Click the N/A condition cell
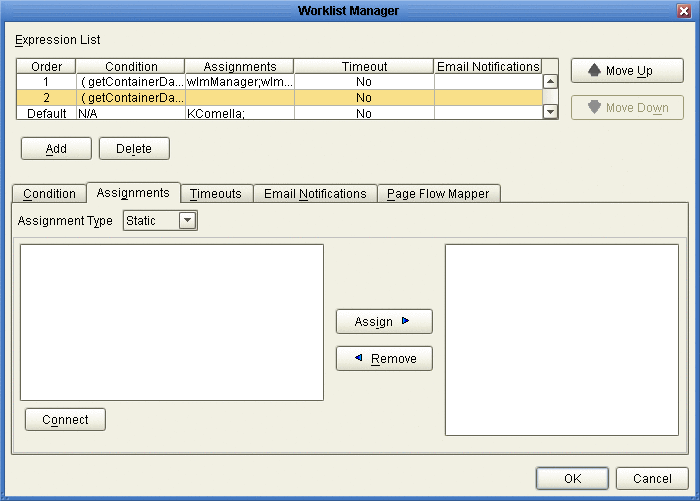The width and height of the screenshot is (700, 501). click(131, 113)
